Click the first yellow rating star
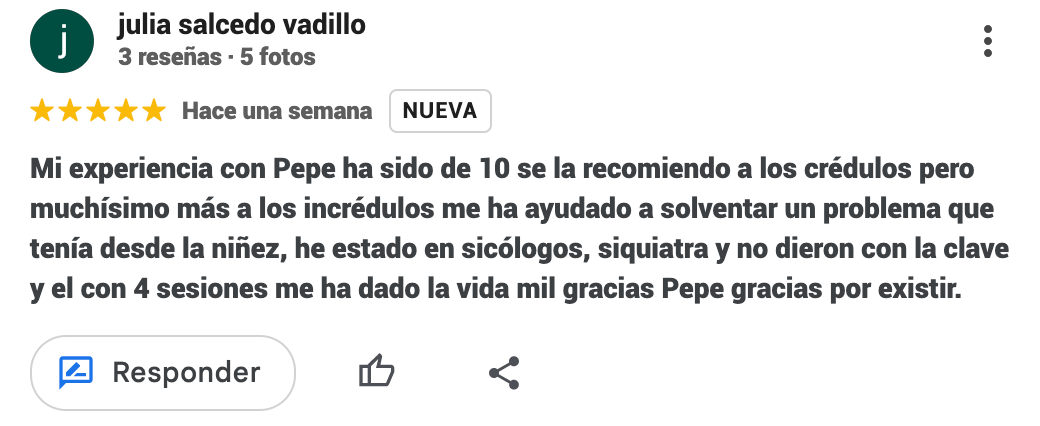This screenshot has height=426, width=1040. [x=43, y=111]
